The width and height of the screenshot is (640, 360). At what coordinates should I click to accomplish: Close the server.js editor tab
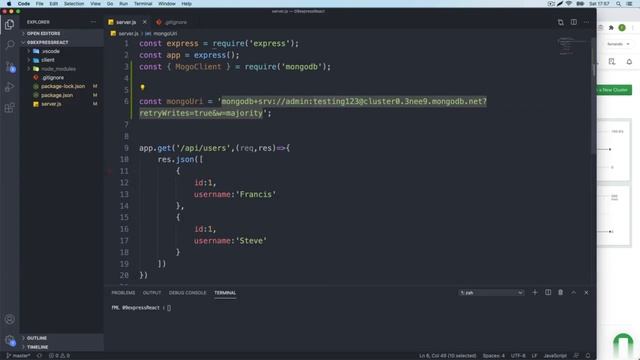pos(144,22)
